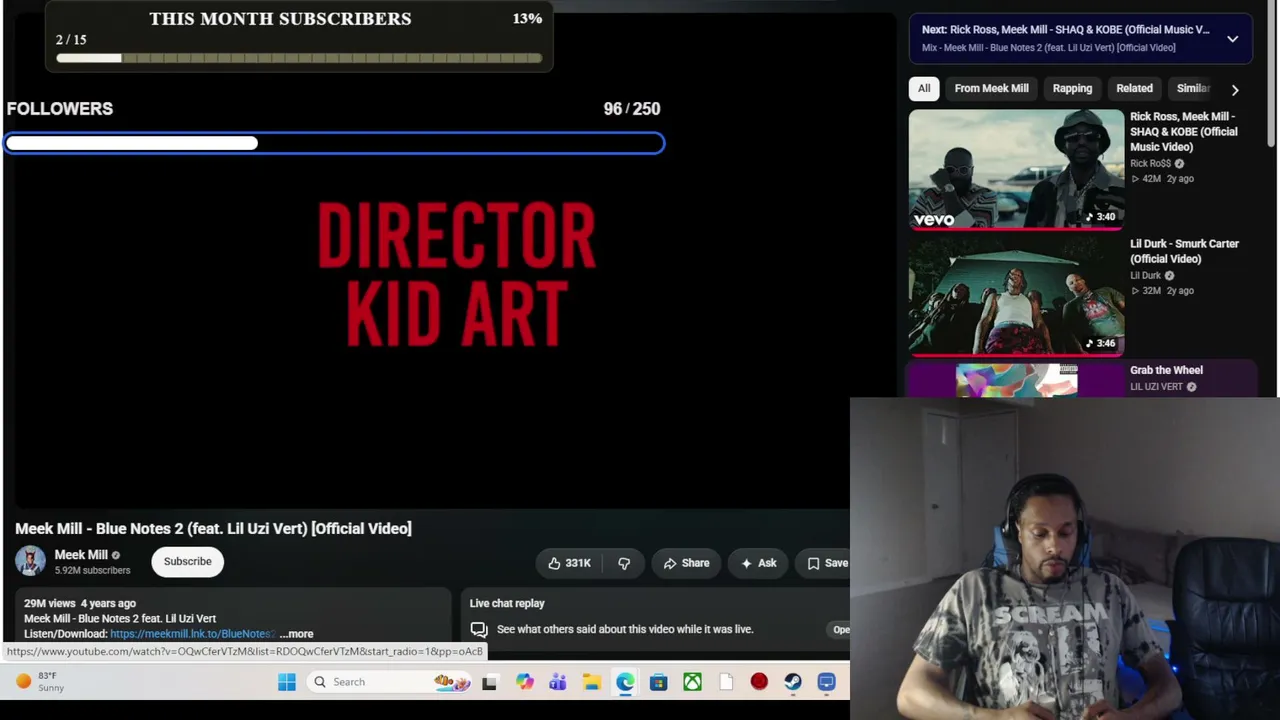This screenshot has width=1280, height=720.
Task: Open the SHAQ & KOBE video thumbnail
Action: click(x=1016, y=169)
